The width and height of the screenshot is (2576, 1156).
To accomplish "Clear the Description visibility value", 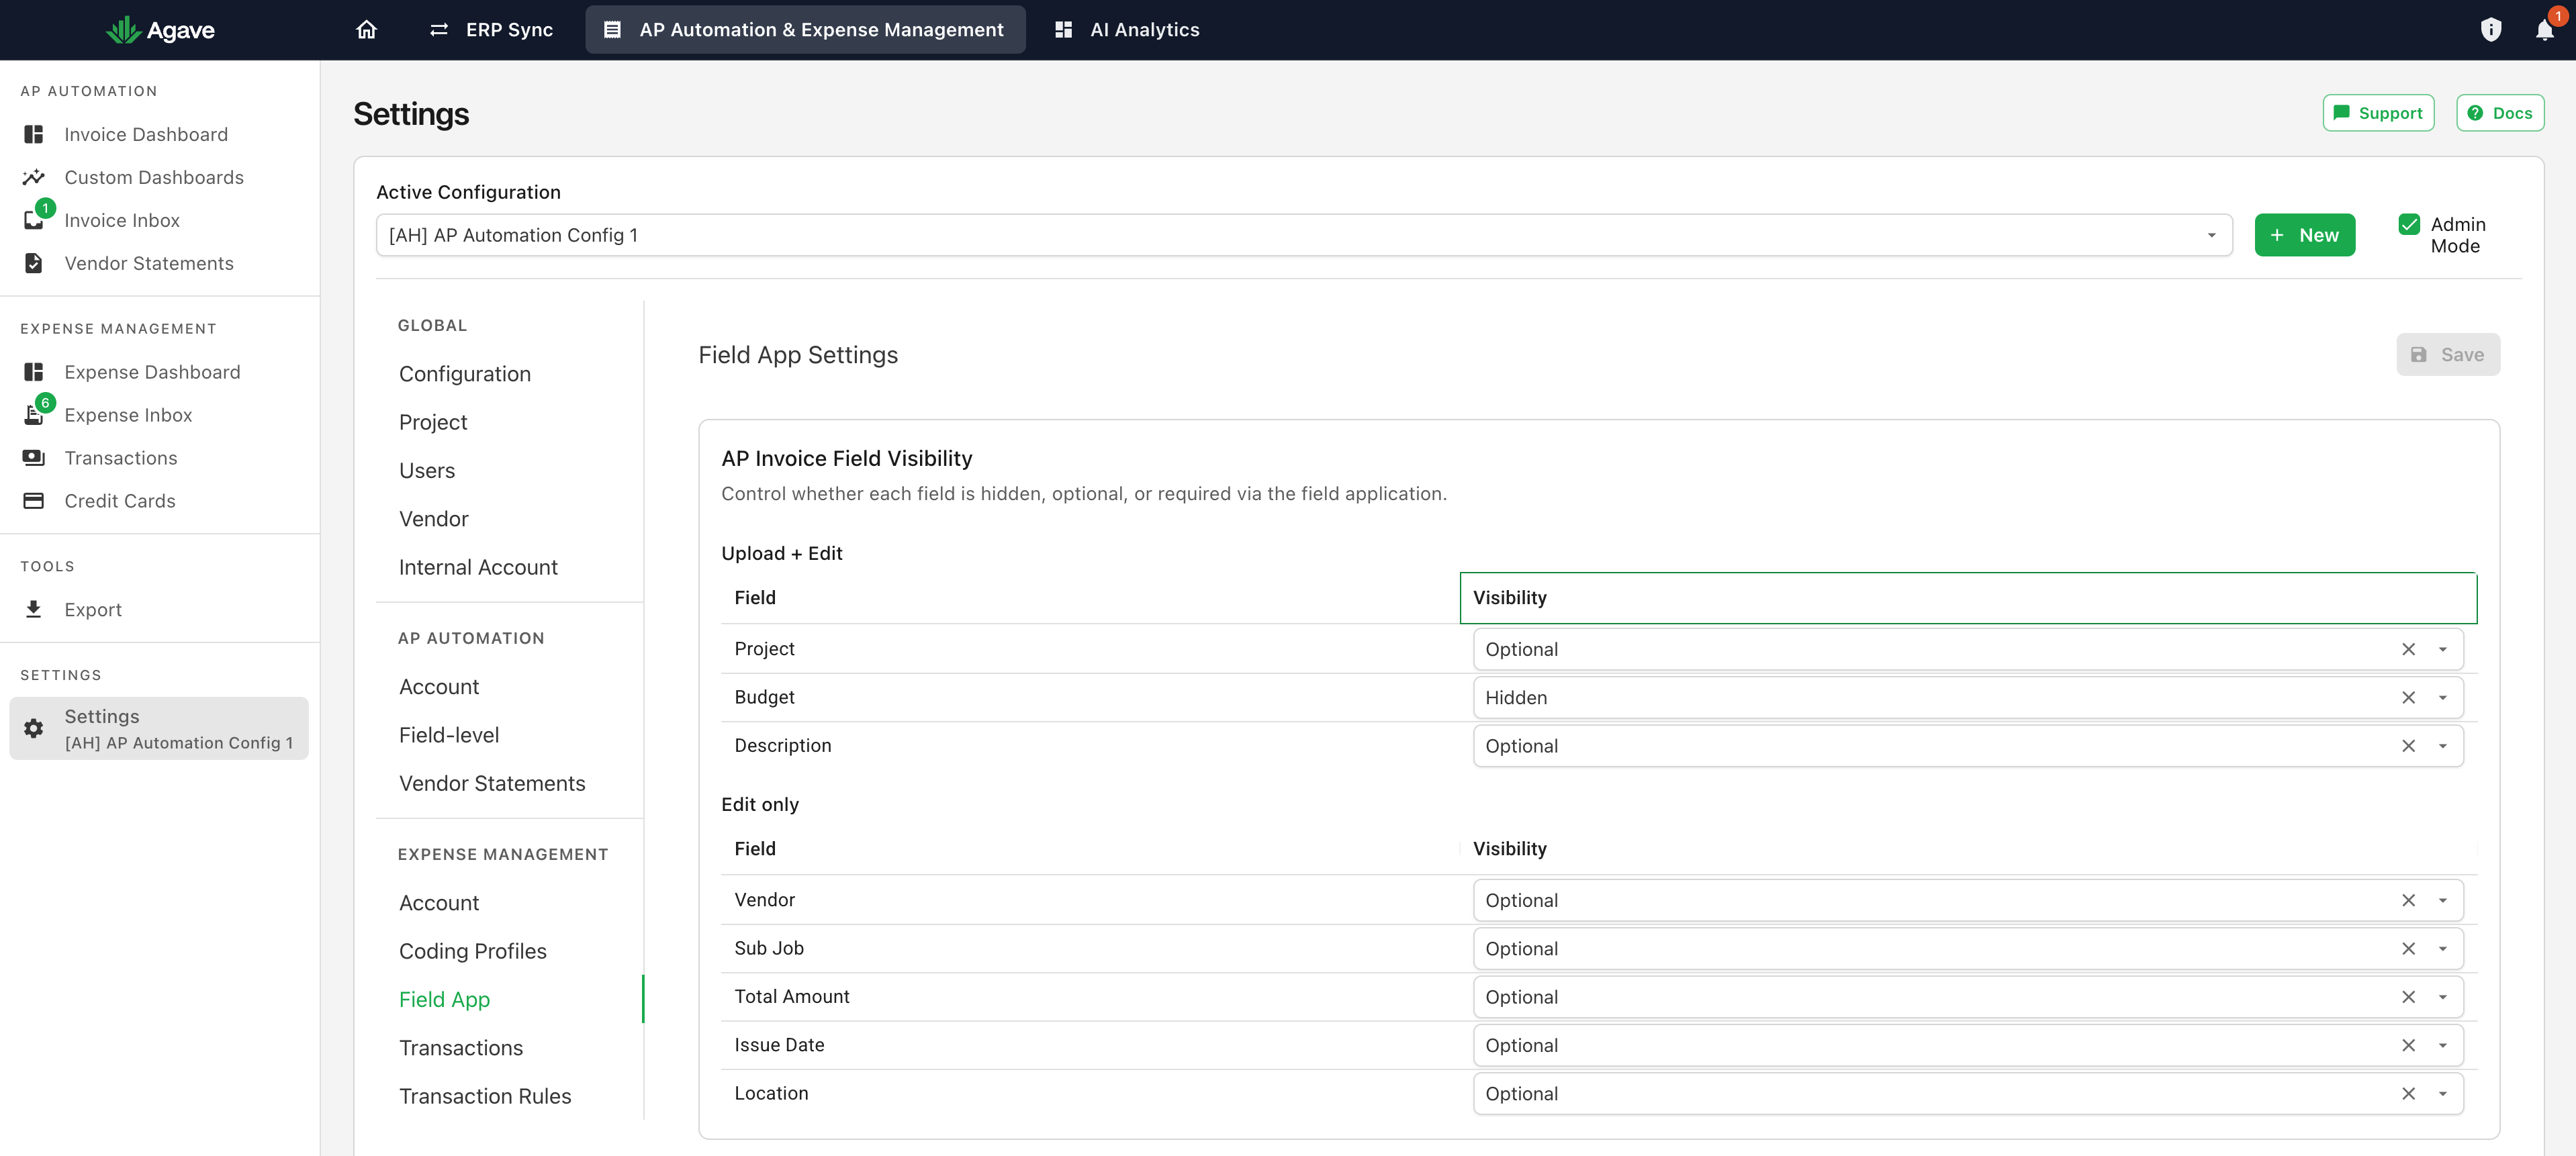I will [x=2408, y=746].
